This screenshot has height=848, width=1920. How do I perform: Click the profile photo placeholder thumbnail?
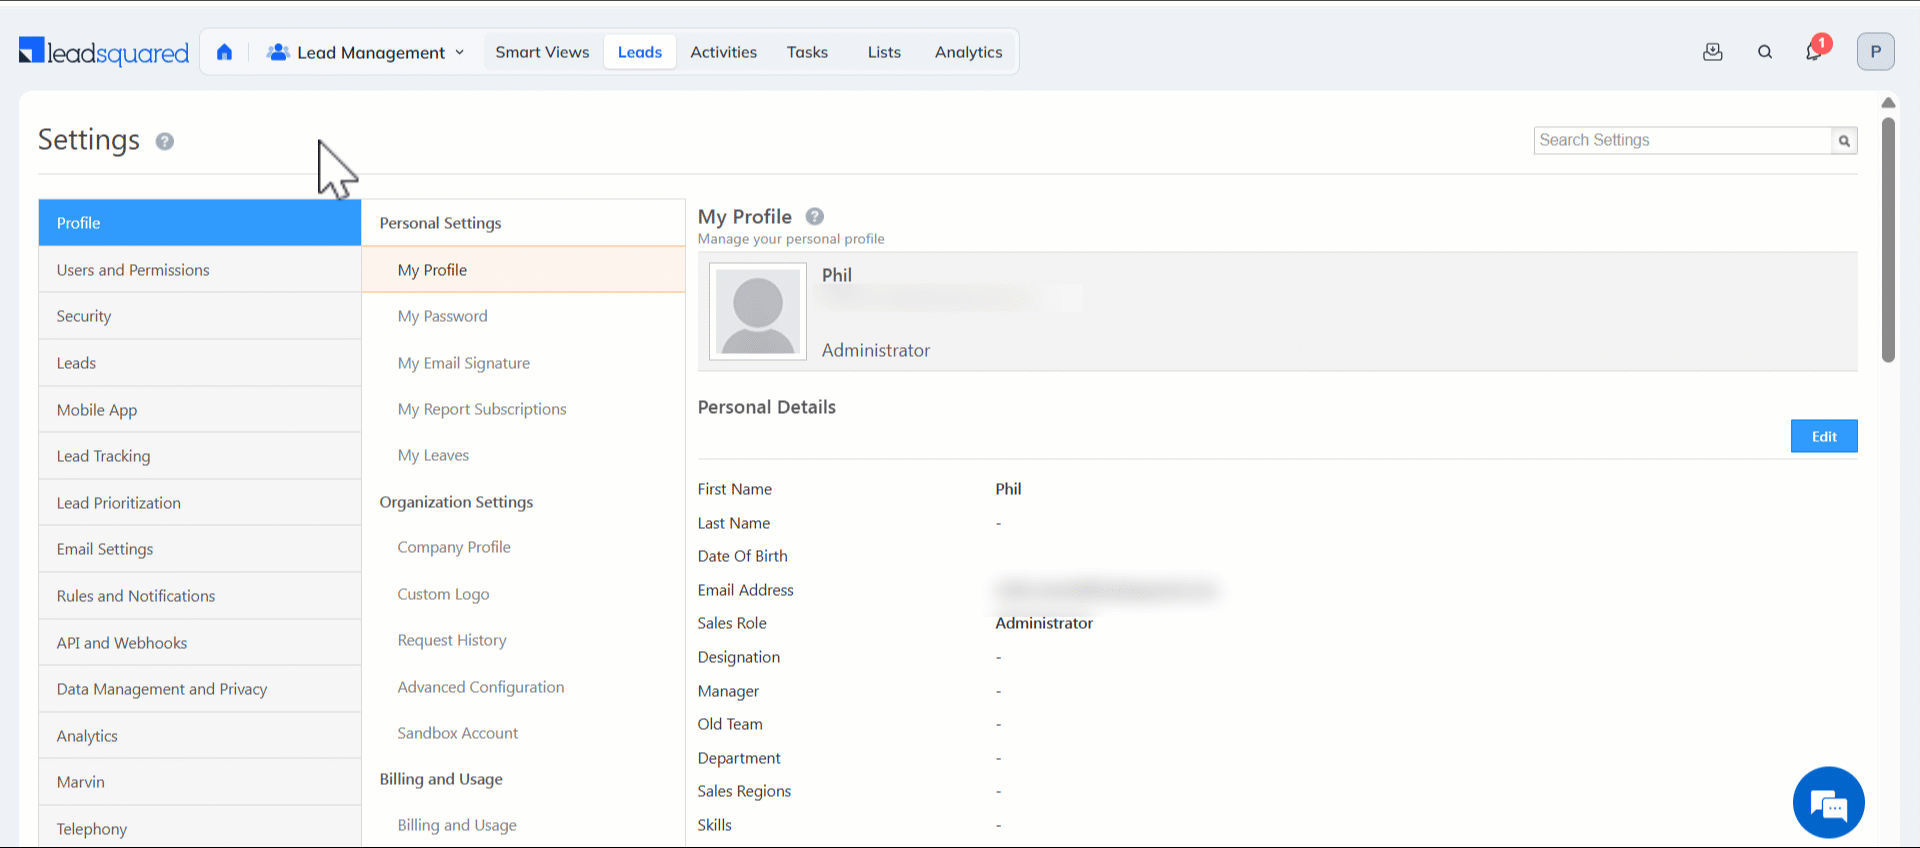758,312
